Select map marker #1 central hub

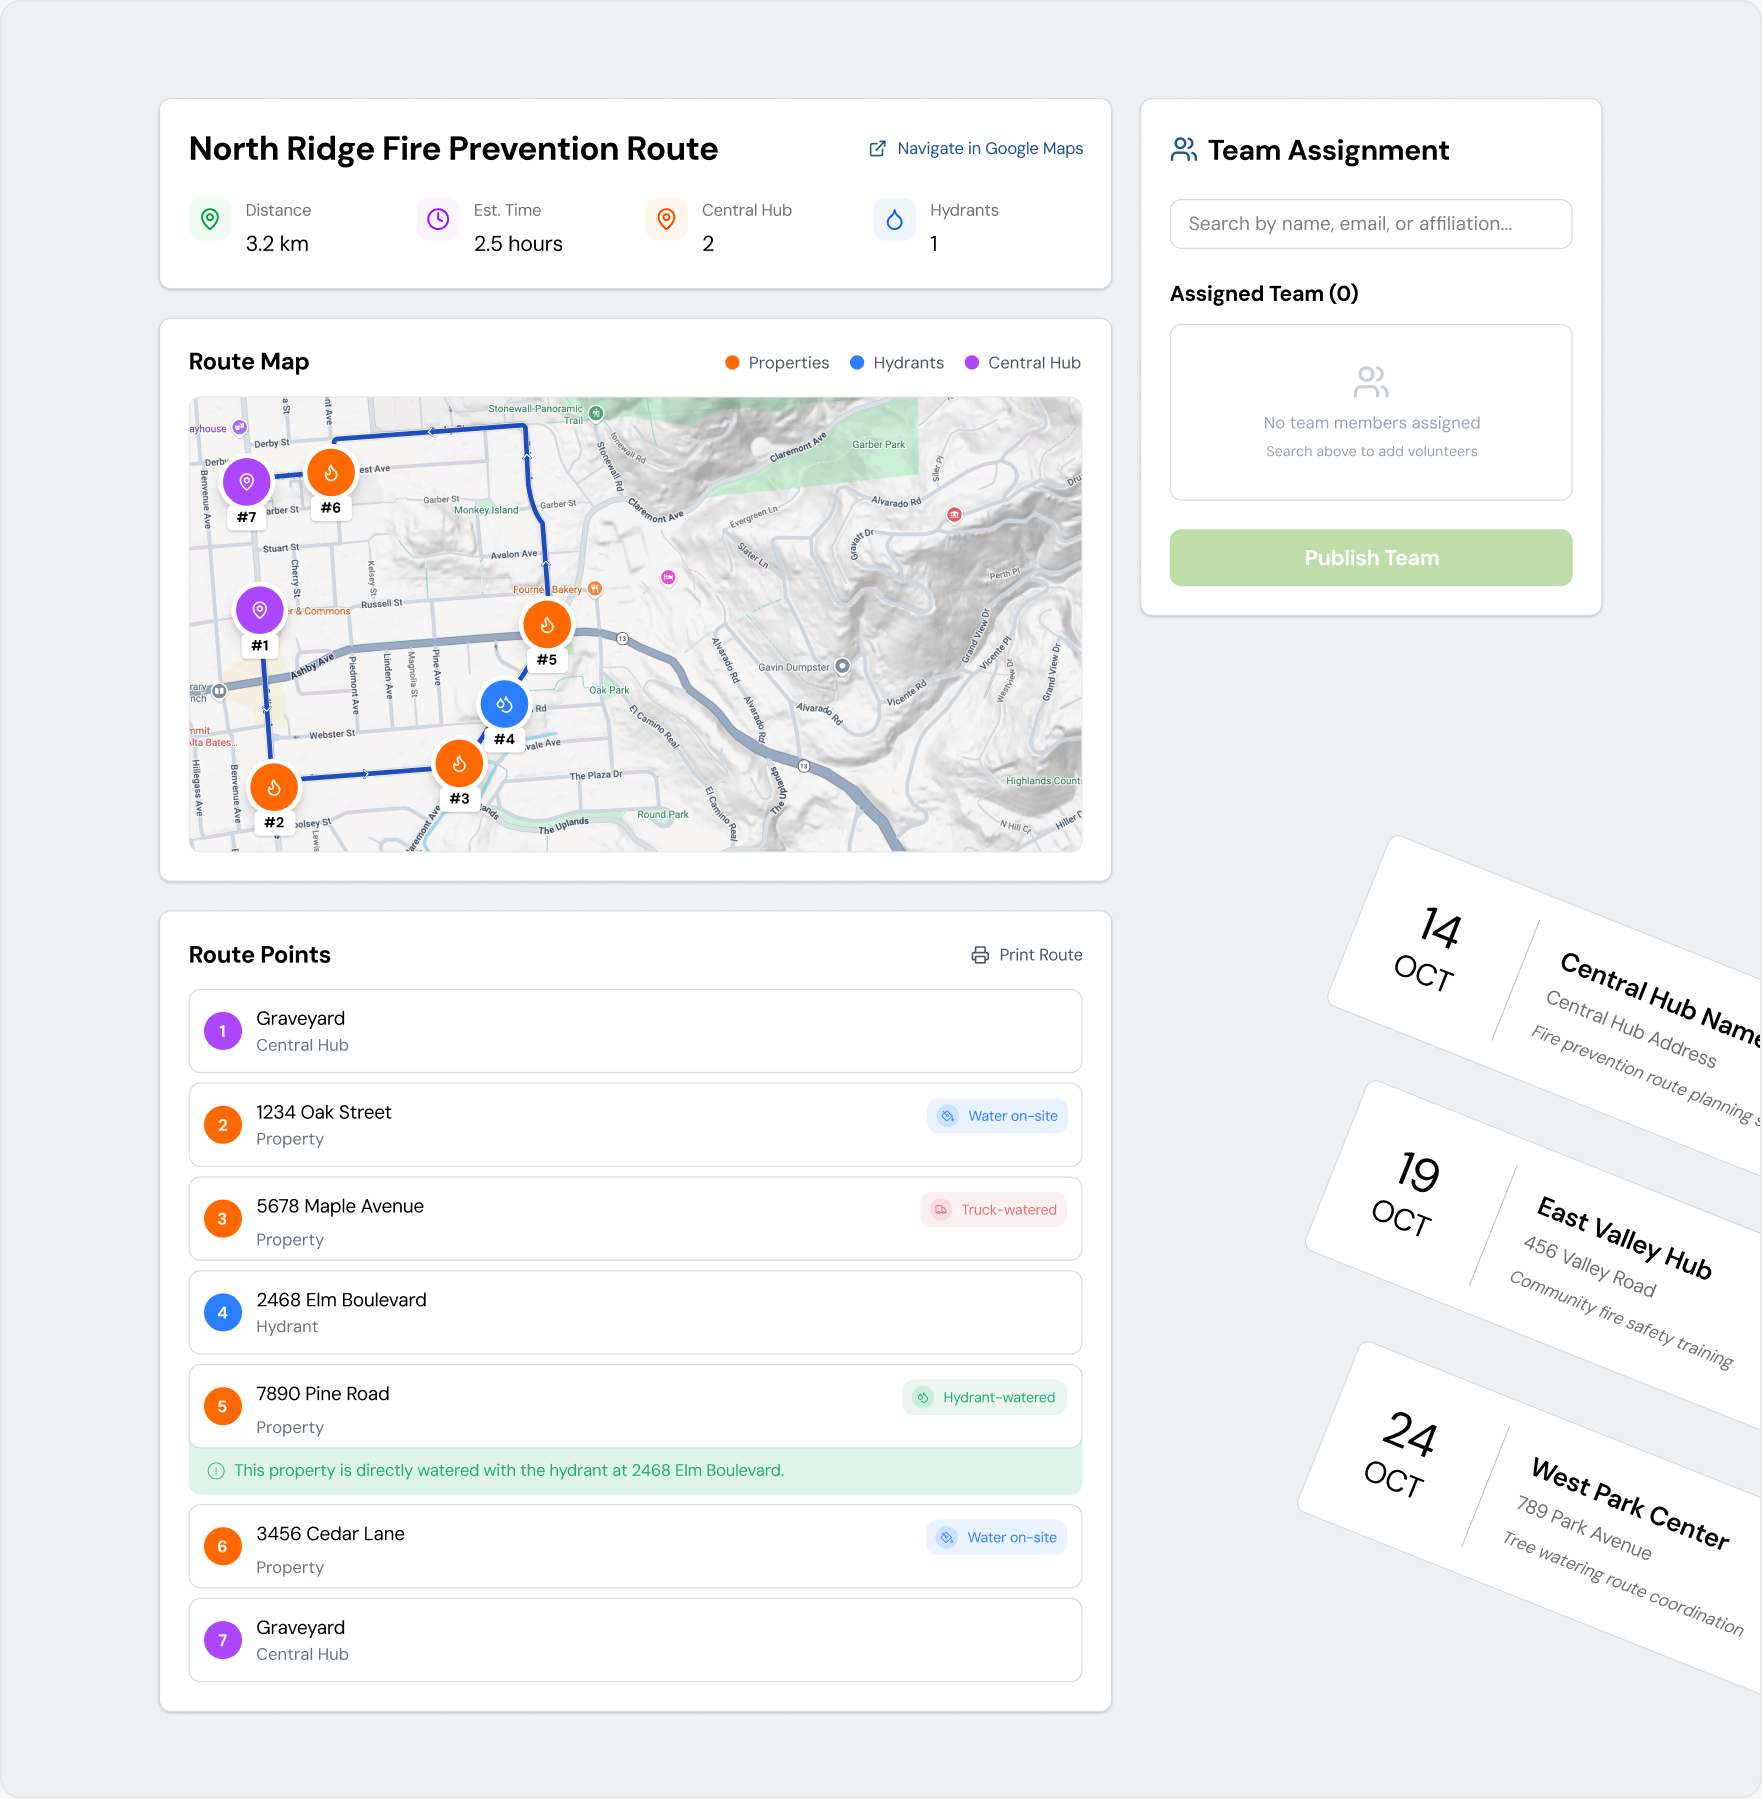pyautogui.click(x=260, y=610)
